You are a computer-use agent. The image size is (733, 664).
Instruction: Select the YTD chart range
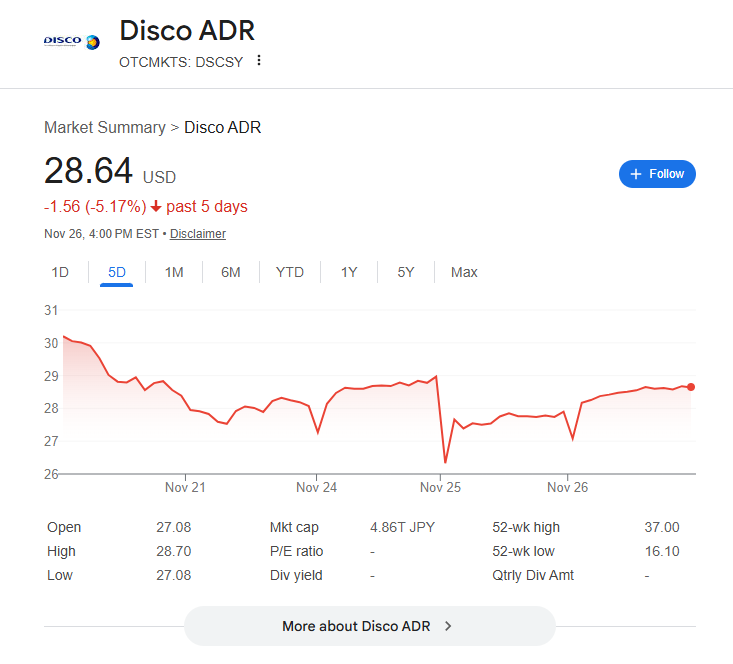tap(289, 272)
